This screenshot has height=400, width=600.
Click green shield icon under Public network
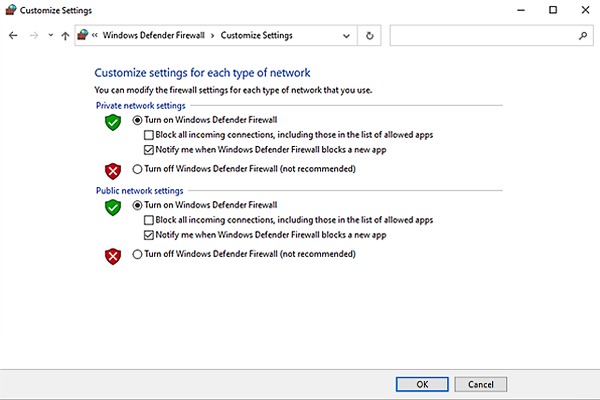point(113,207)
